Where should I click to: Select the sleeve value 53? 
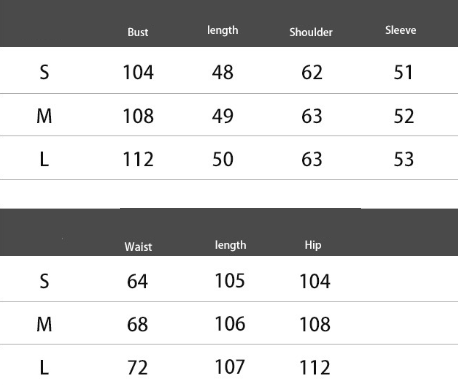[x=404, y=159]
